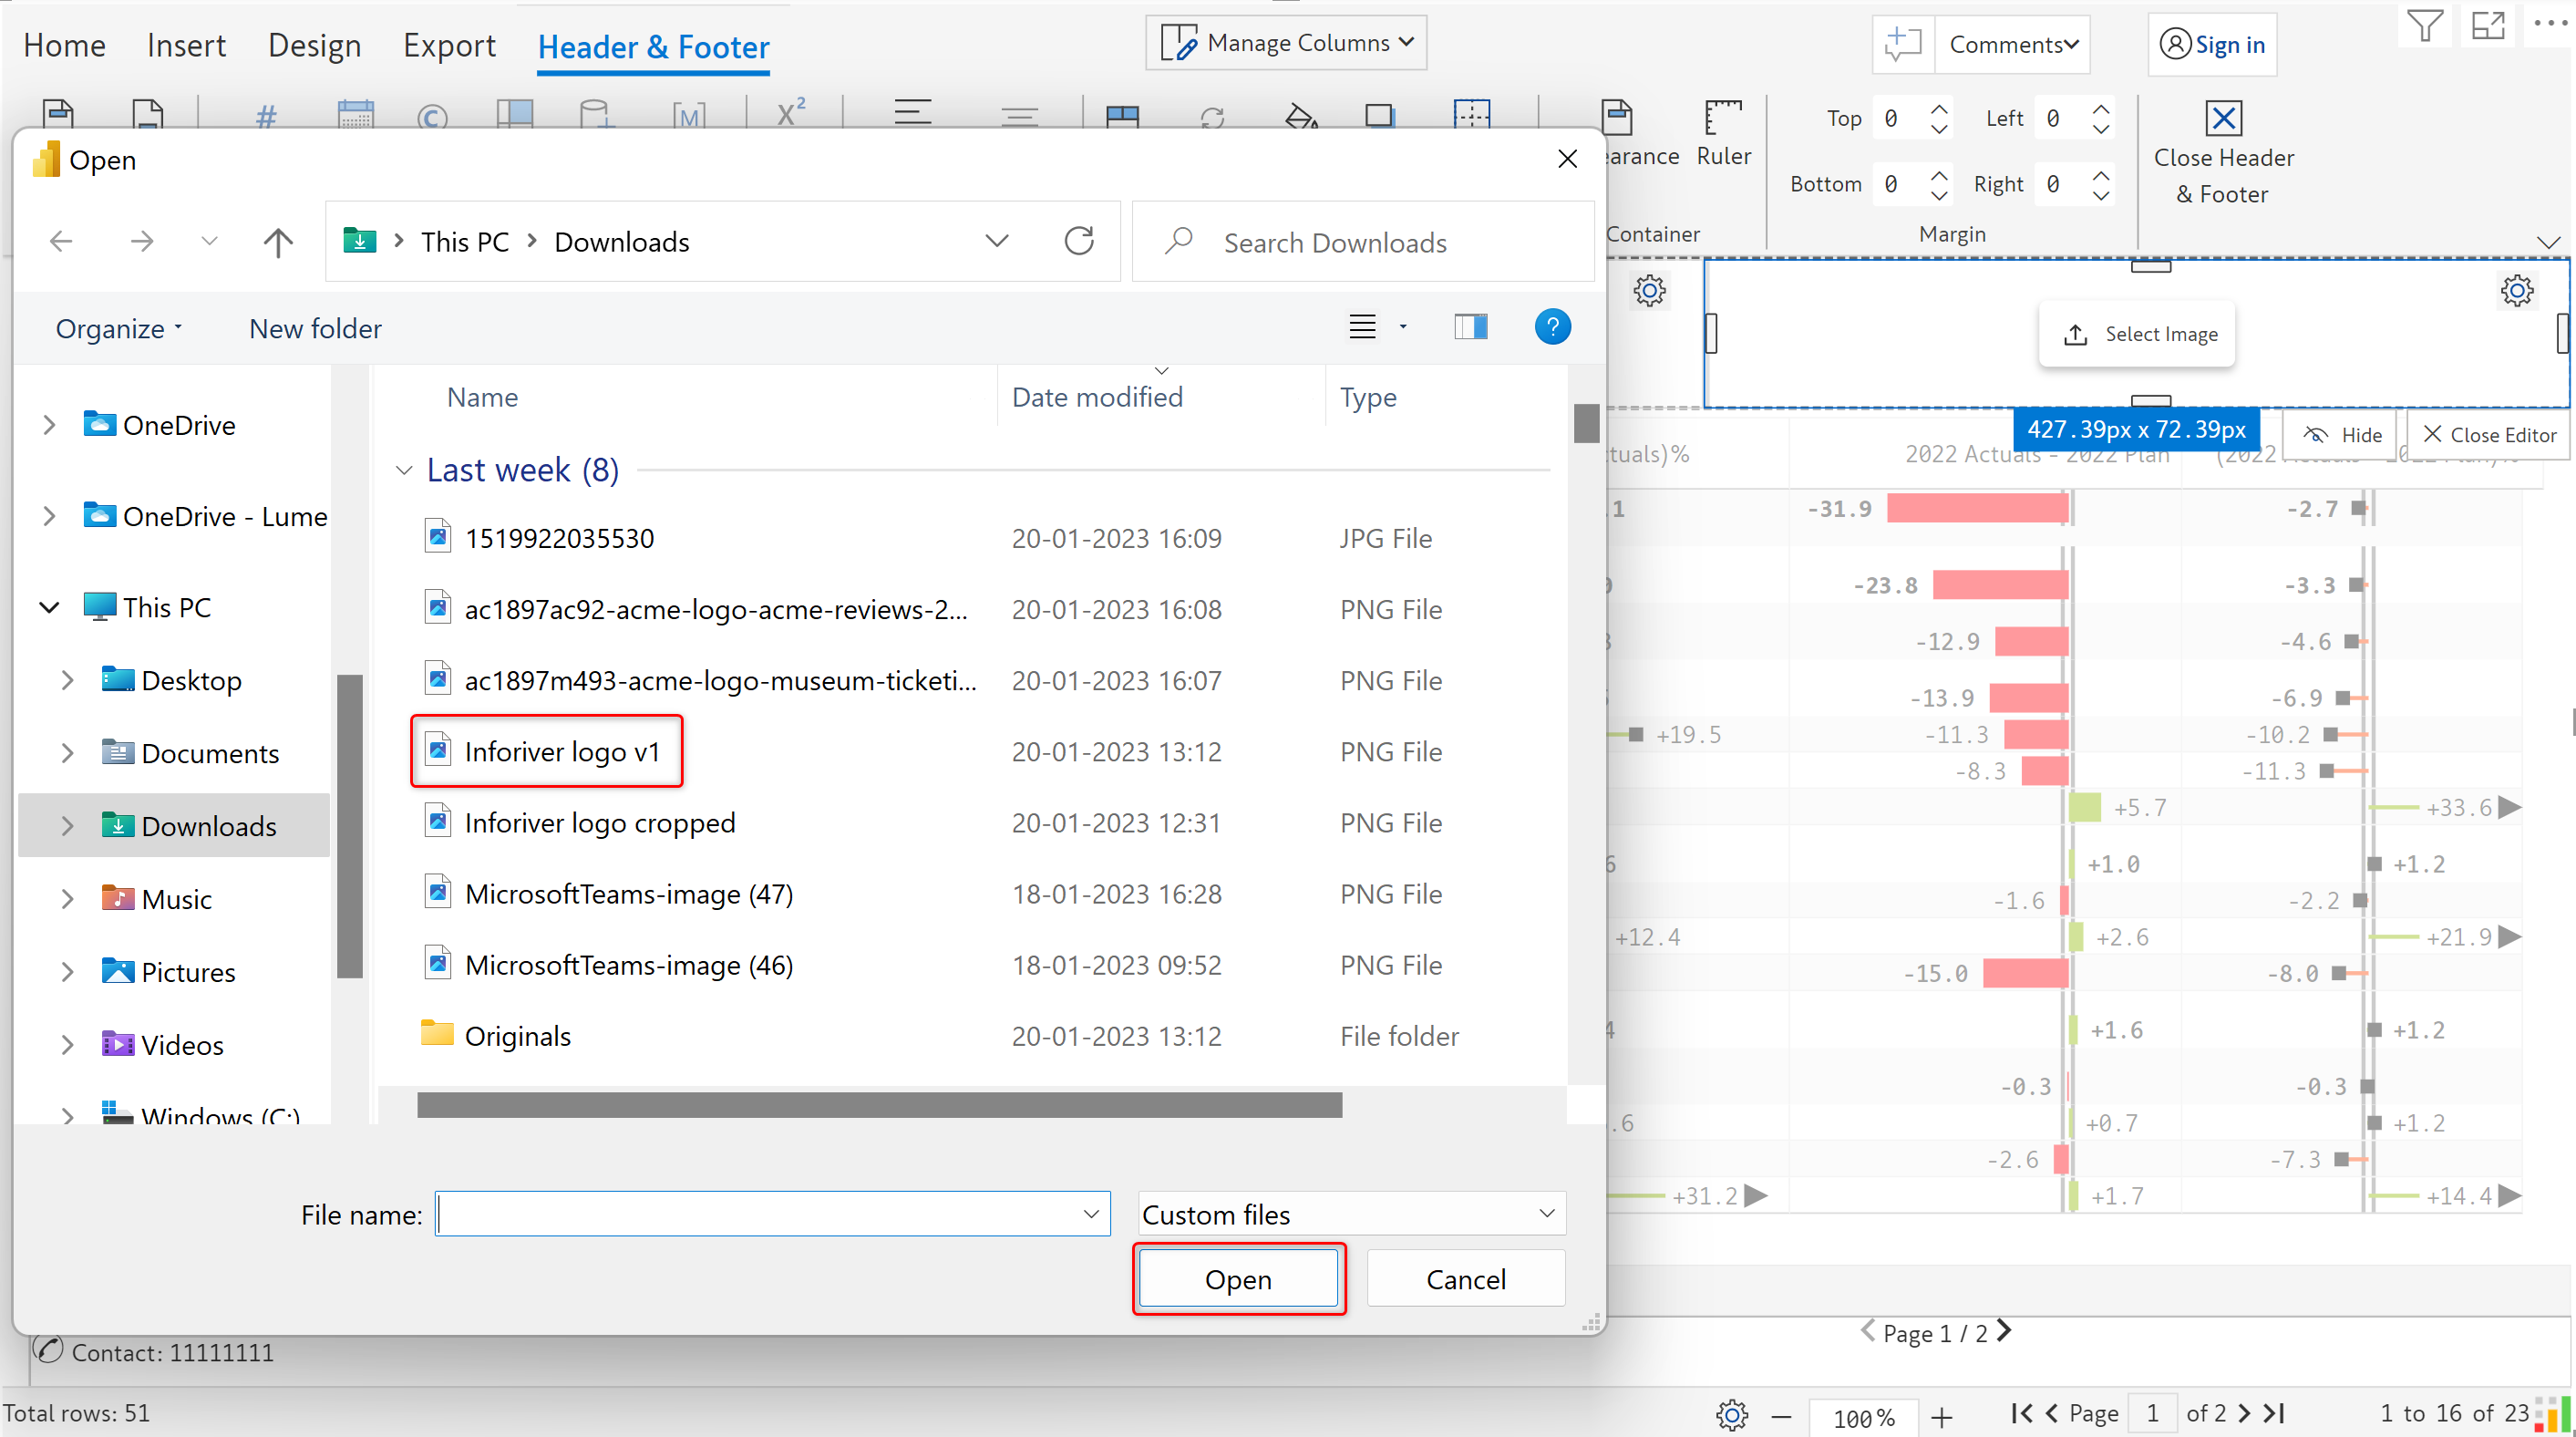Click the File name input field
The width and height of the screenshot is (2576, 1437).
pyautogui.click(x=760, y=1214)
